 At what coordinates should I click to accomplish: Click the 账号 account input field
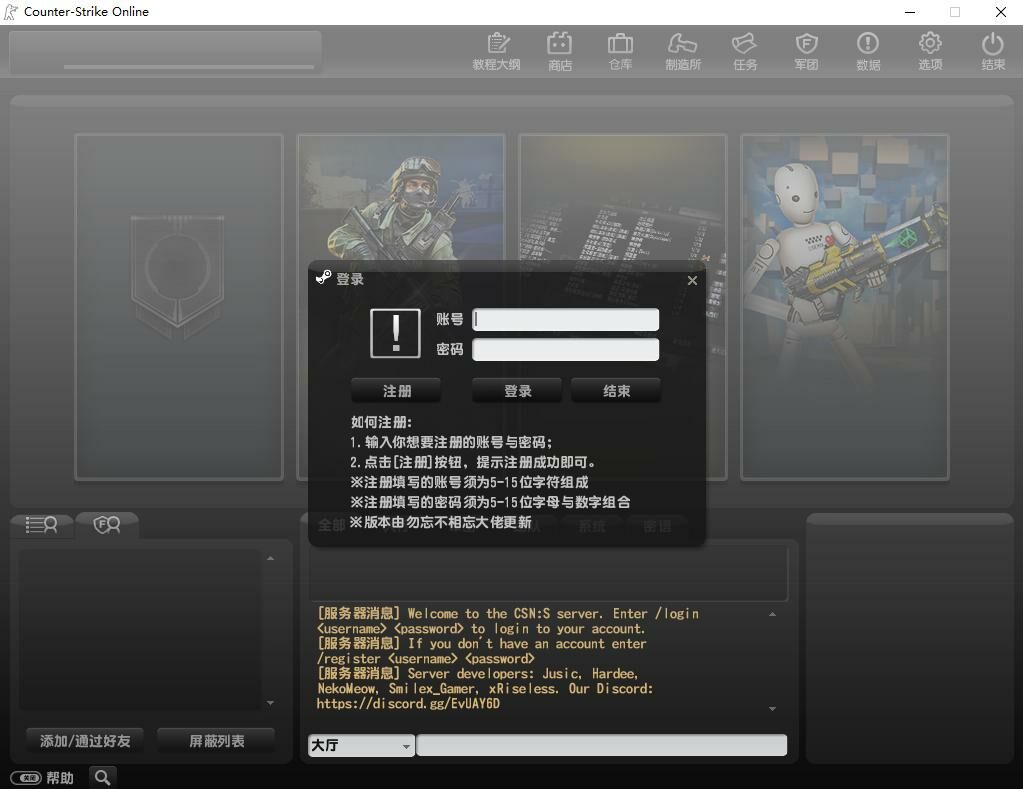tap(565, 320)
